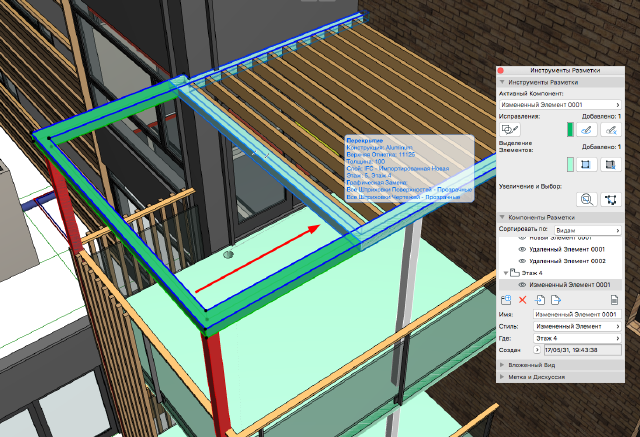Click the remove element highlight icon

coord(611,164)
